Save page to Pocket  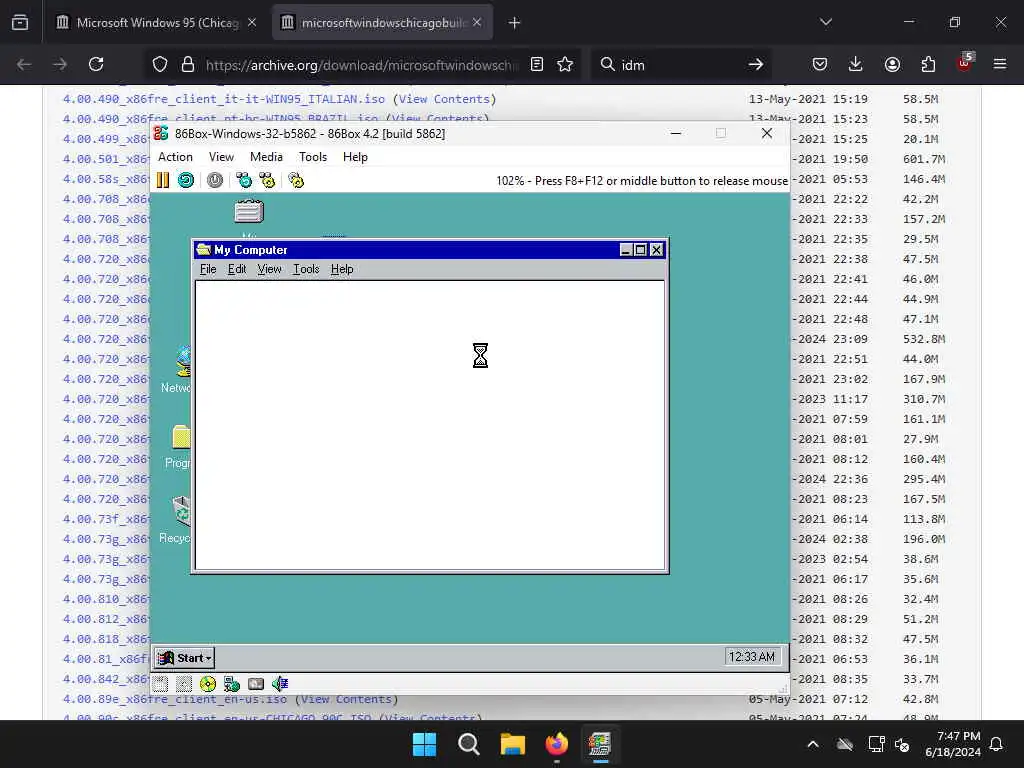[820, 64]
